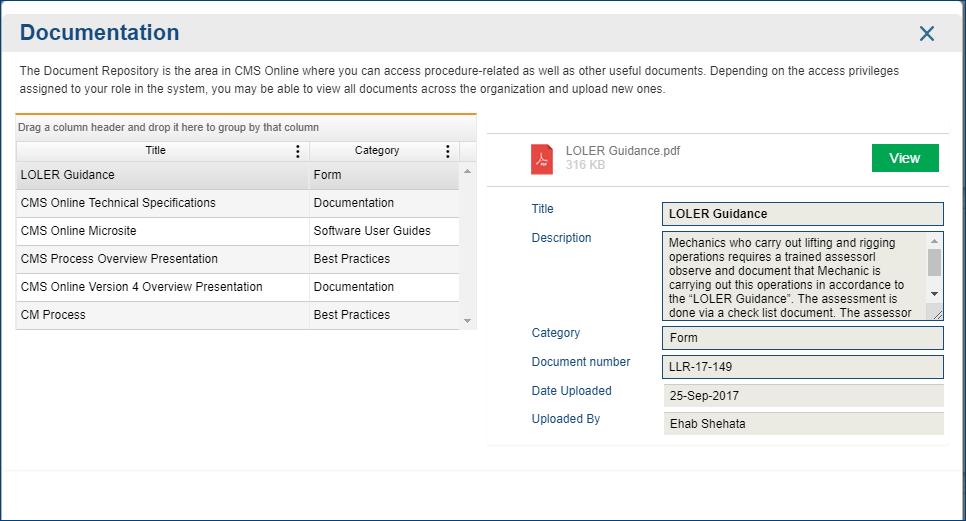966x521 pixels.
Task: Click the Description textarea resize handle
Action: (x=937, y=314)
